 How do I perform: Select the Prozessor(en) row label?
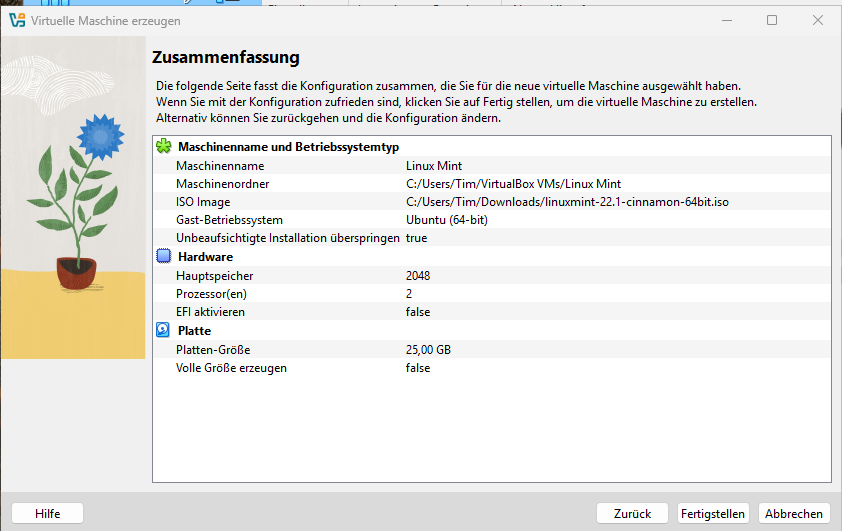(x=212, y=294)
